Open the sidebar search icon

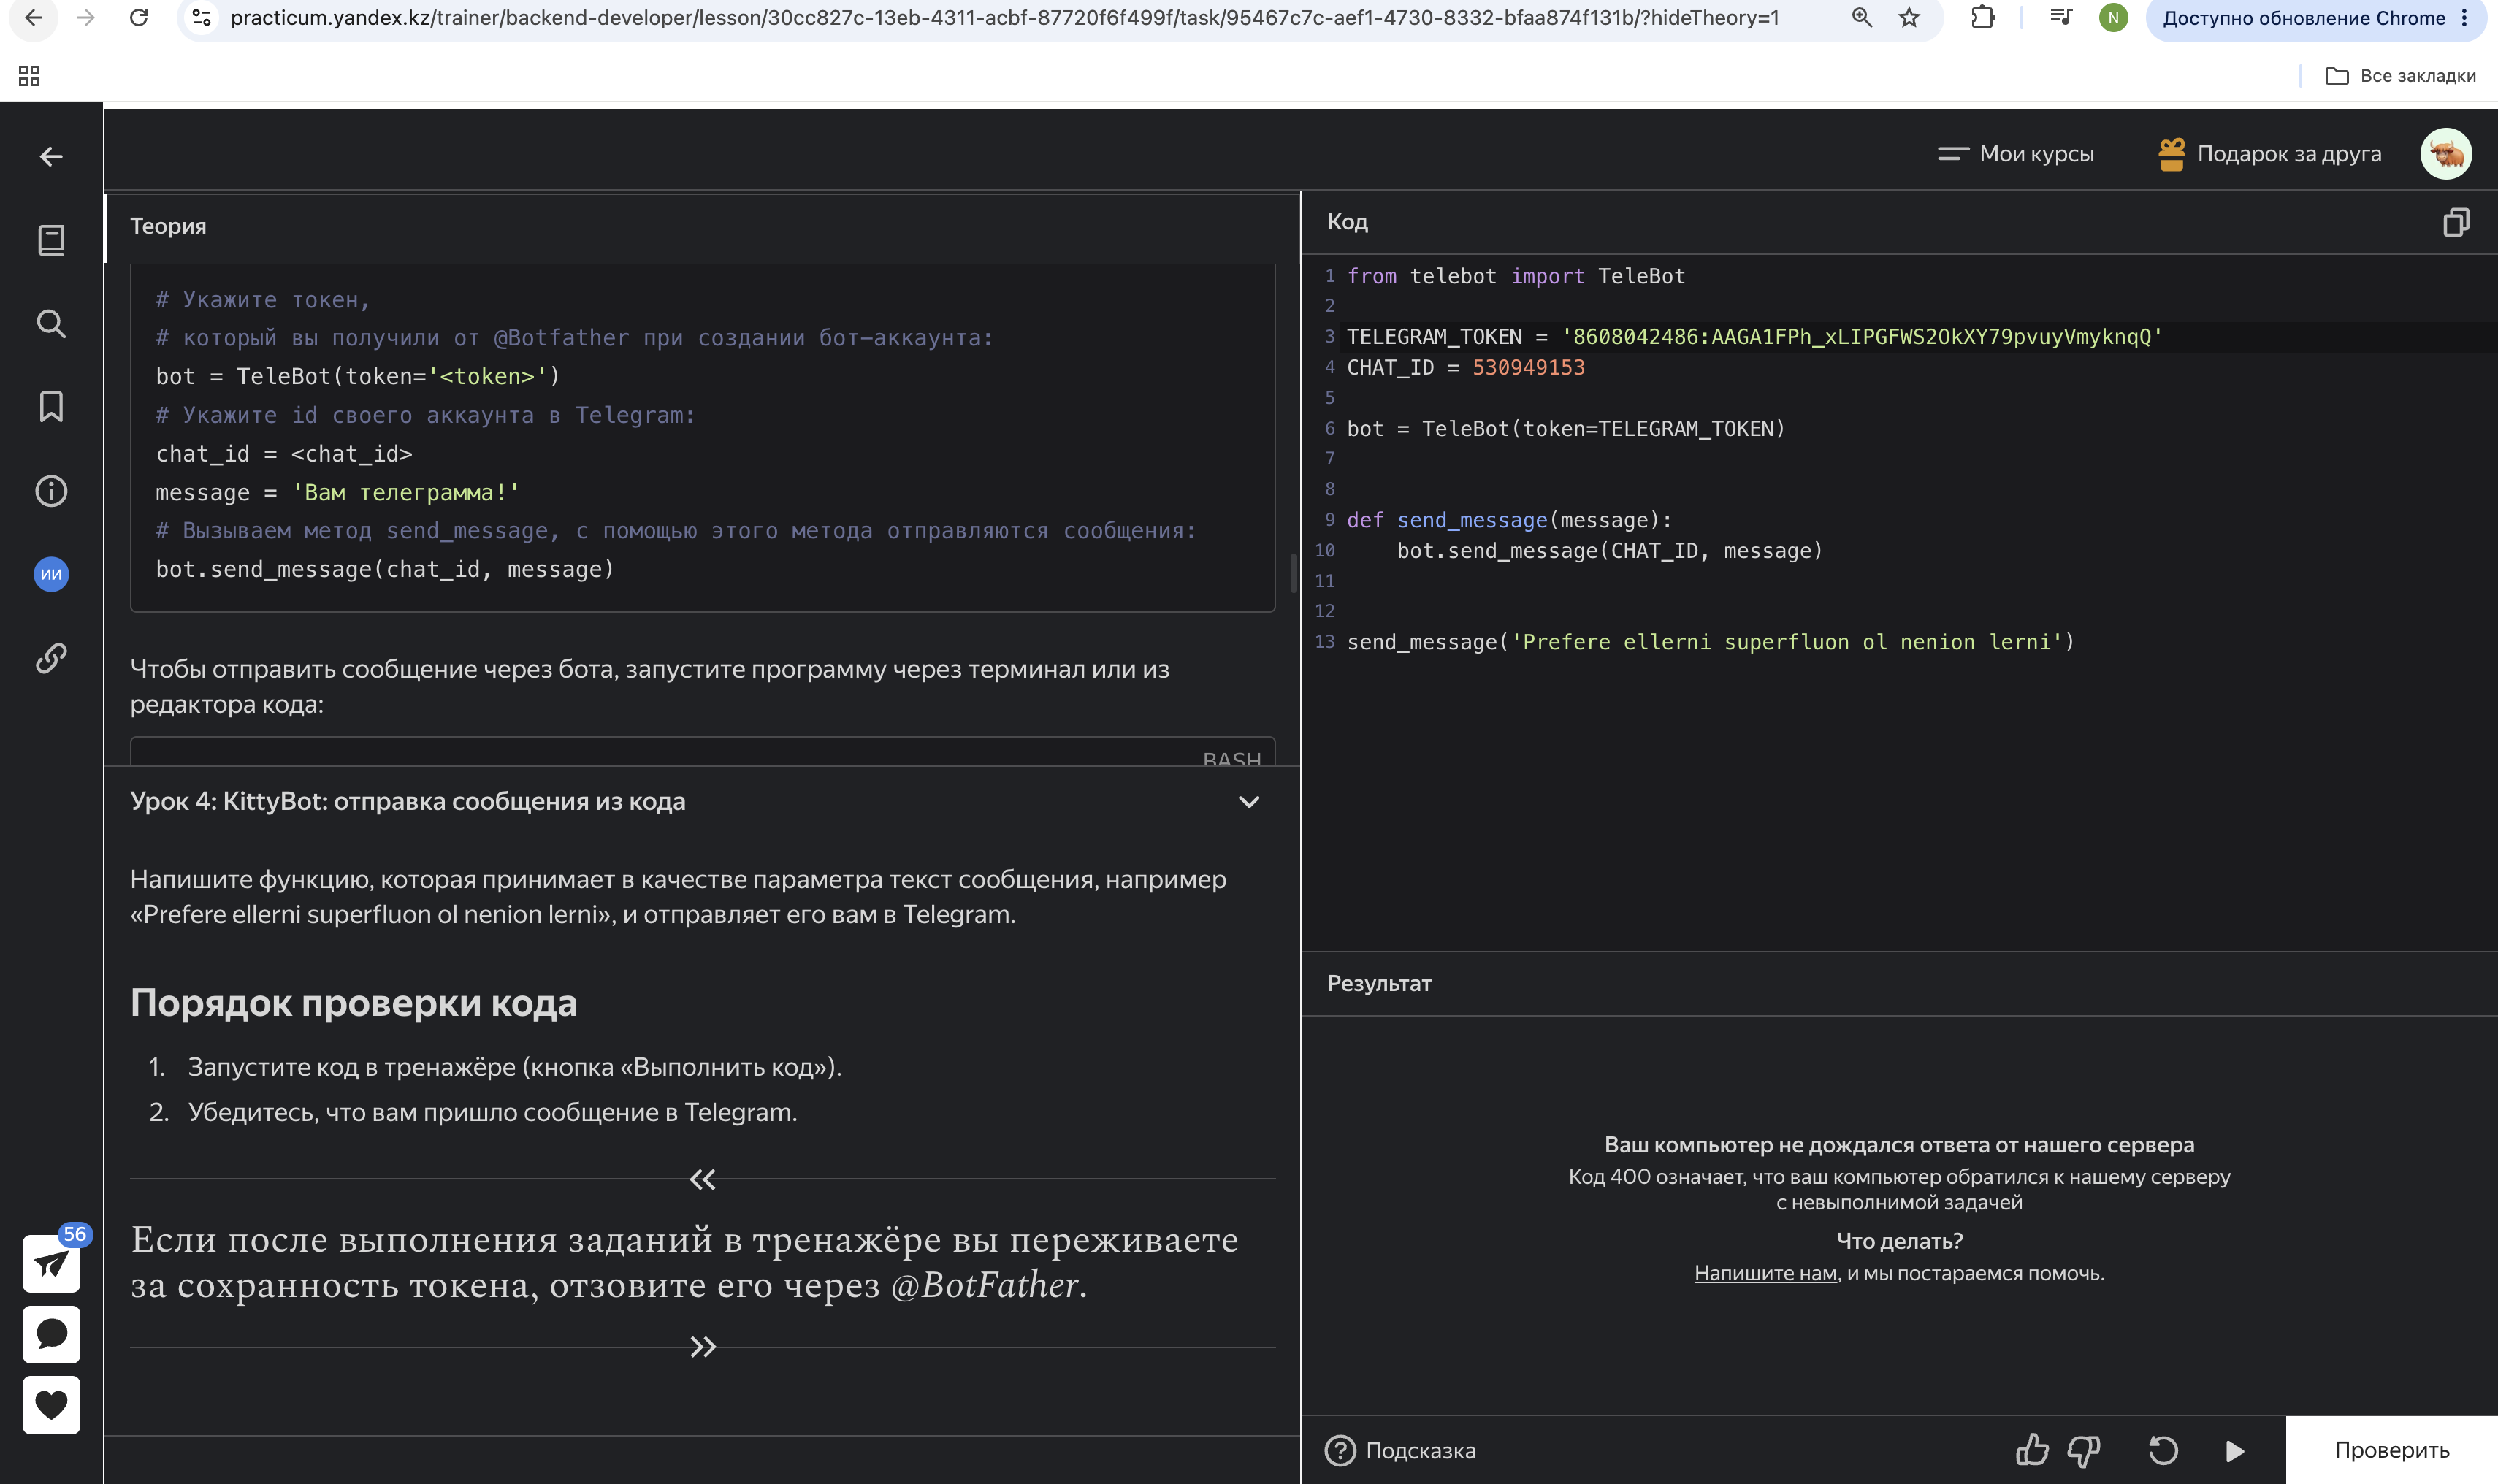coord(51,324)
